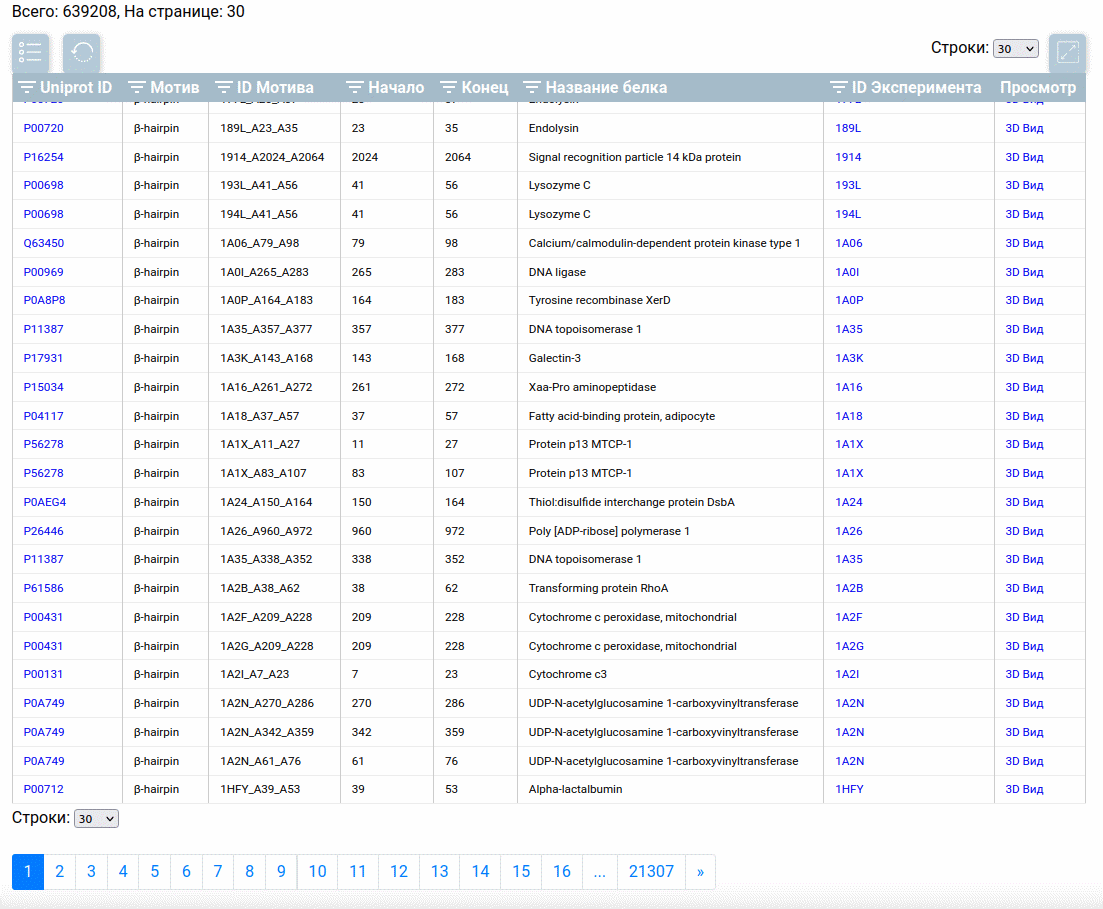1103x909 pixels.
Task: Go to page 10
Action: click(x=317, y=872)
